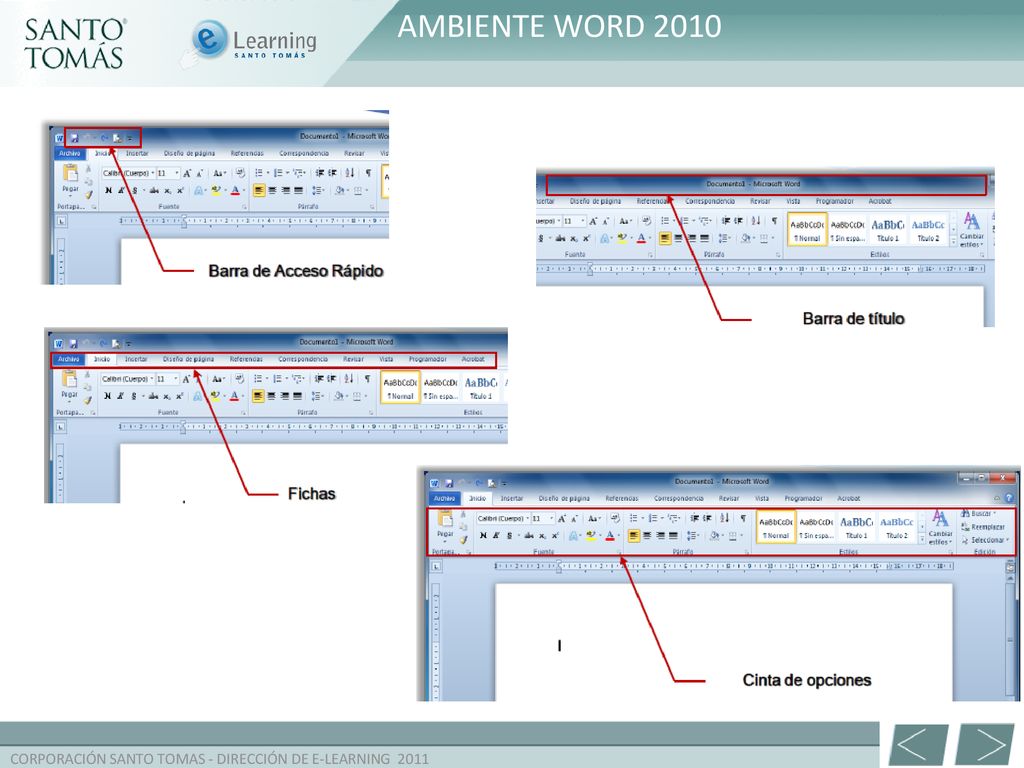Click Redo icon in Barra de Acceso Rápido screenshot
The image size is (1024, 768).
coord(103,138)
